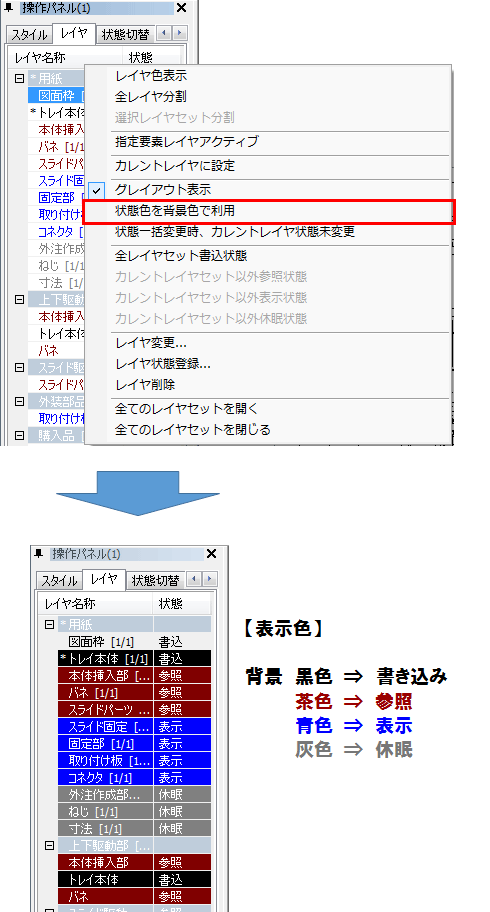Viewport: 490px width, 912px height.
Task: Select 全てのレイヤセットを開く menu entry
Action: point(268,409)
